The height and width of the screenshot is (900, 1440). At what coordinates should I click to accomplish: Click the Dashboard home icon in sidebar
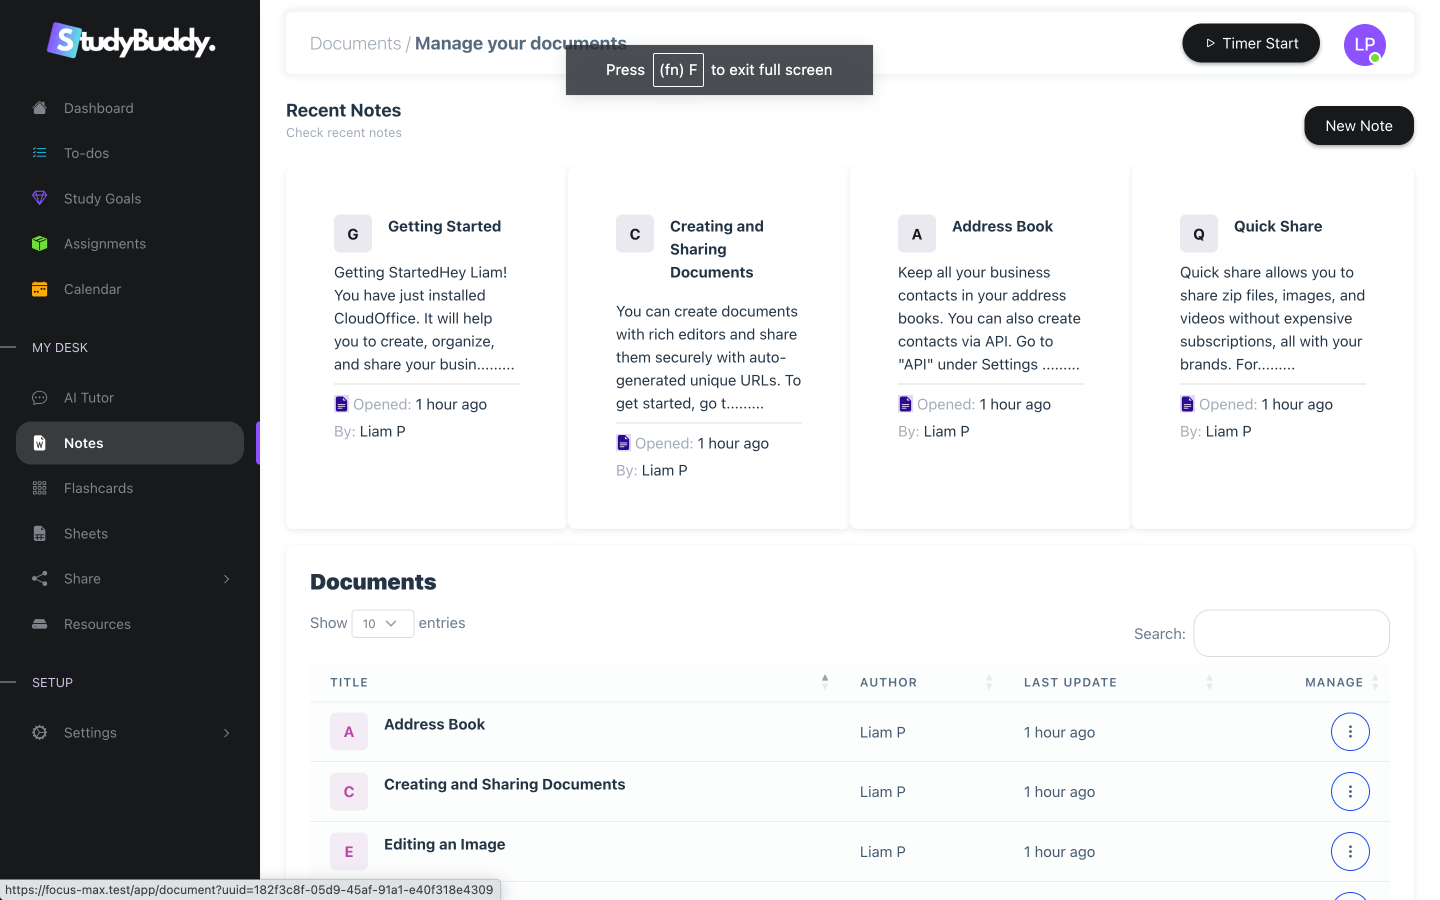(40, 108)
